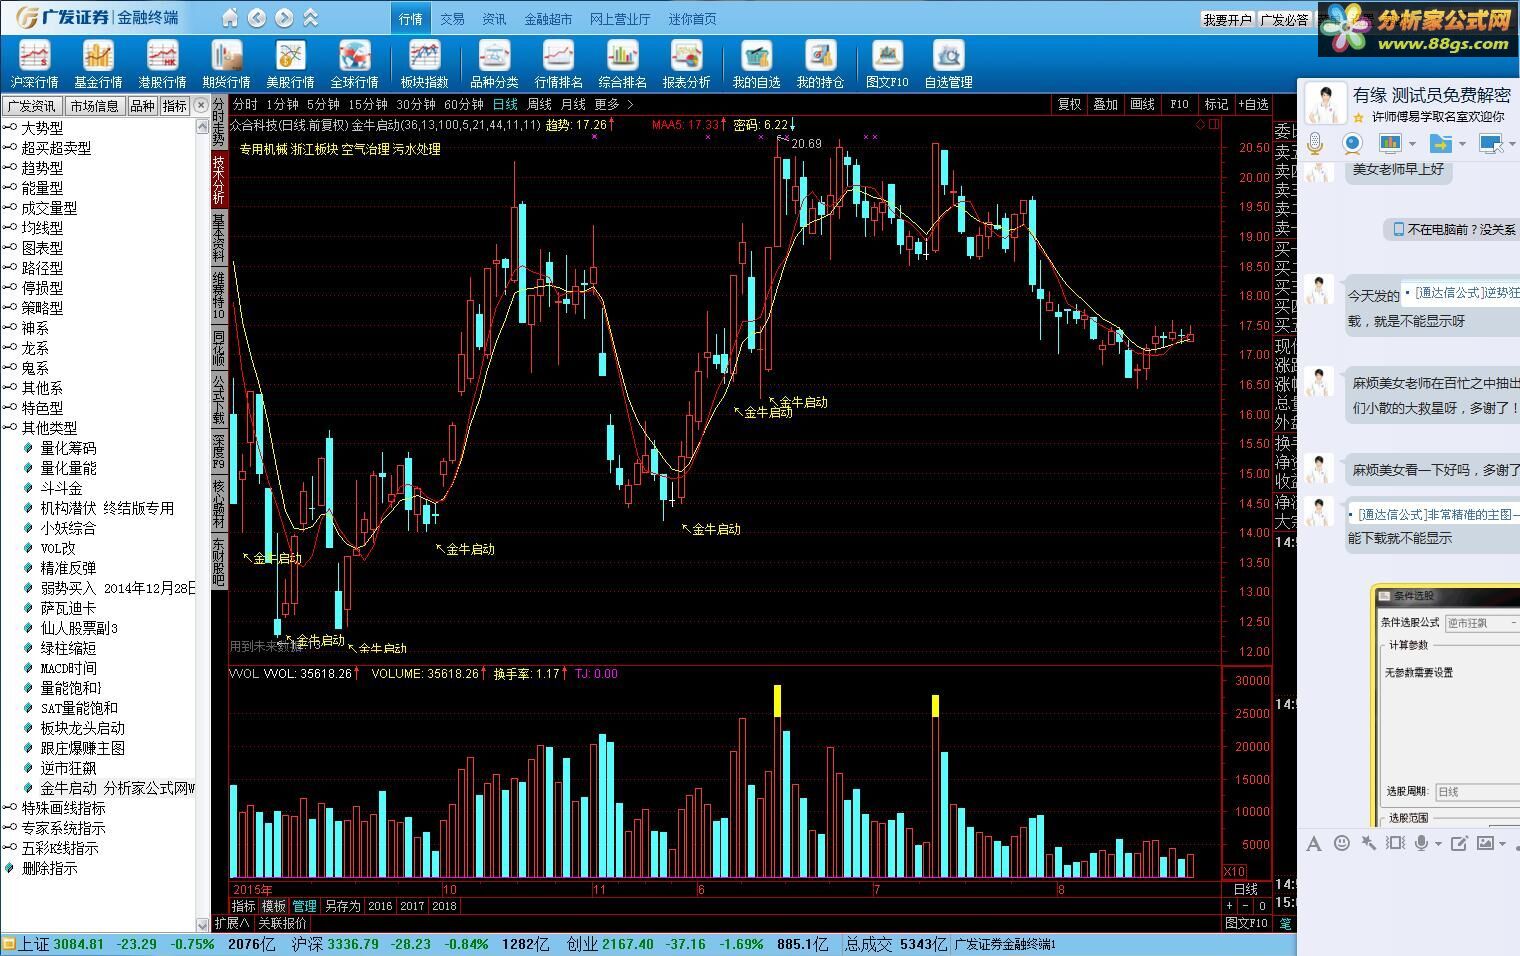Open 我的持仓 holdings icon
The width and height of the screenshot is (1520, 956).
click(x=820, y=65)
